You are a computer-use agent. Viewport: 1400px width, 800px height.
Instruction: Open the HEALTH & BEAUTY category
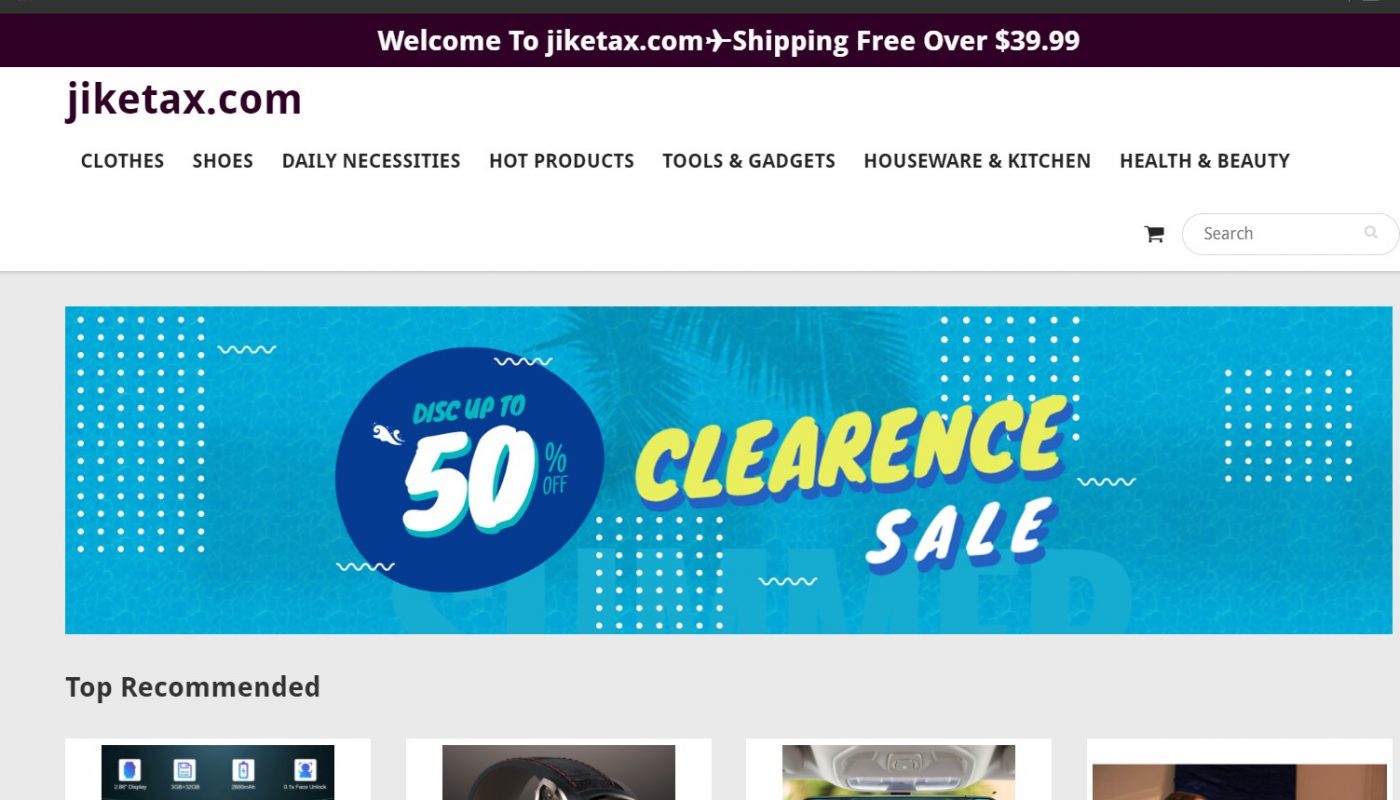tap(1204, 161)
